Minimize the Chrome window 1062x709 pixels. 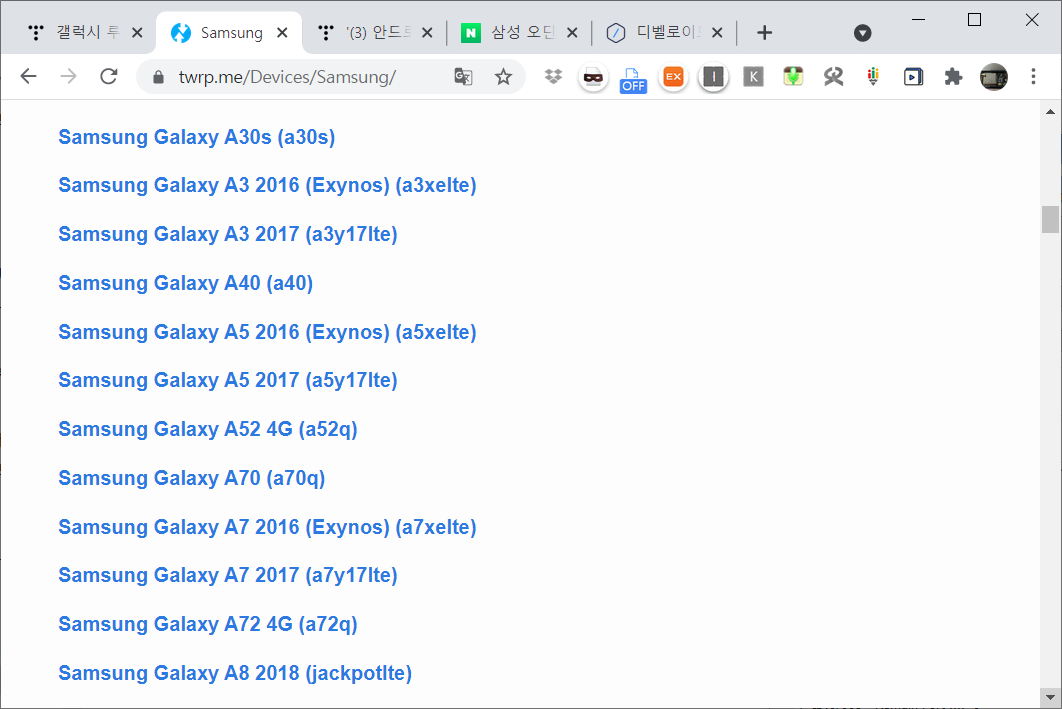pyautogui.click(x=918, y=19)
